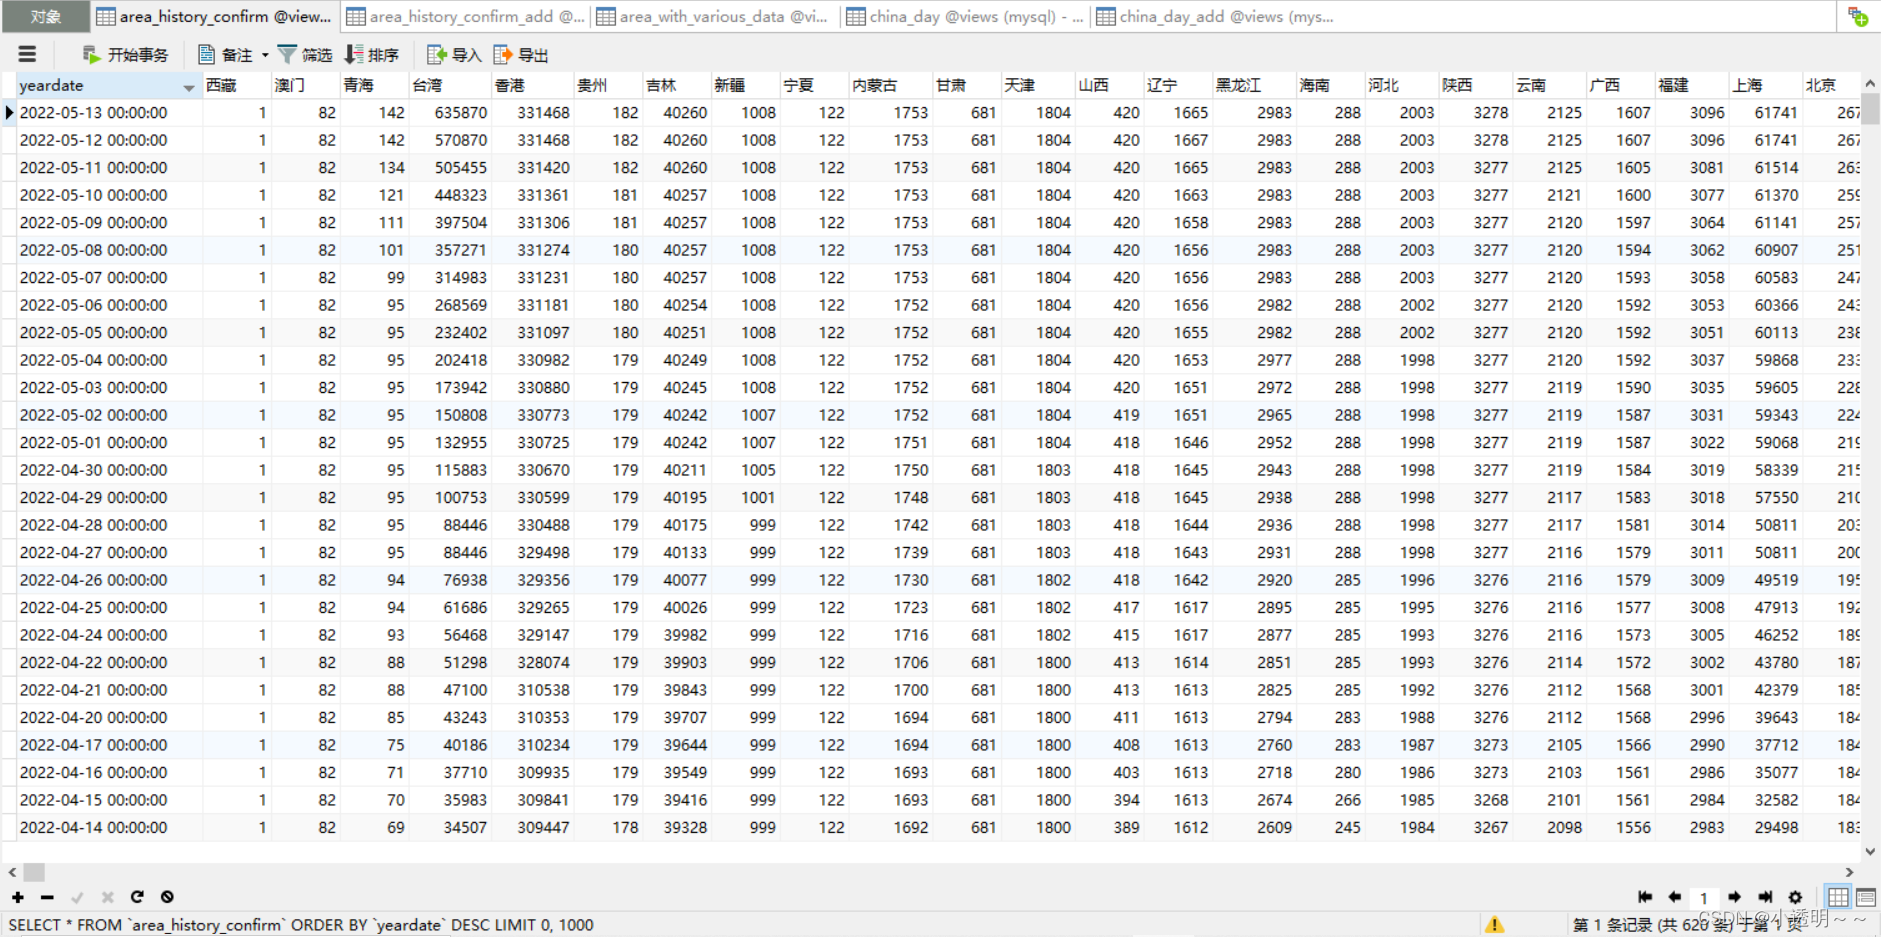Click the 导入 import button
Image resolution: width=1881 pixels, height=937 pixels.
coord(454,54)
